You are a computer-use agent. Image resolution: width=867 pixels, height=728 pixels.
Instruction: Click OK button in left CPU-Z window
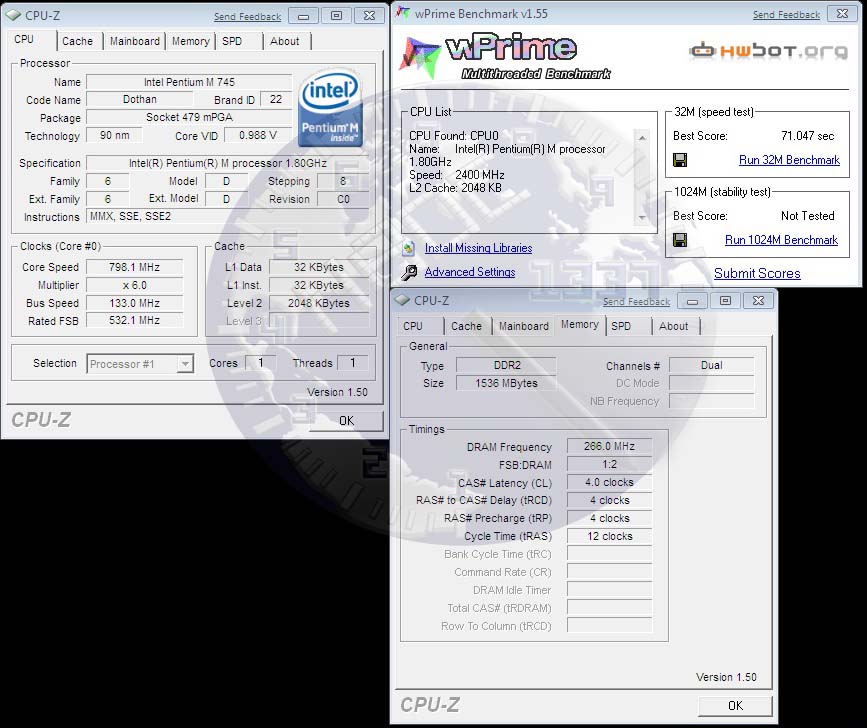click(347, 421)
